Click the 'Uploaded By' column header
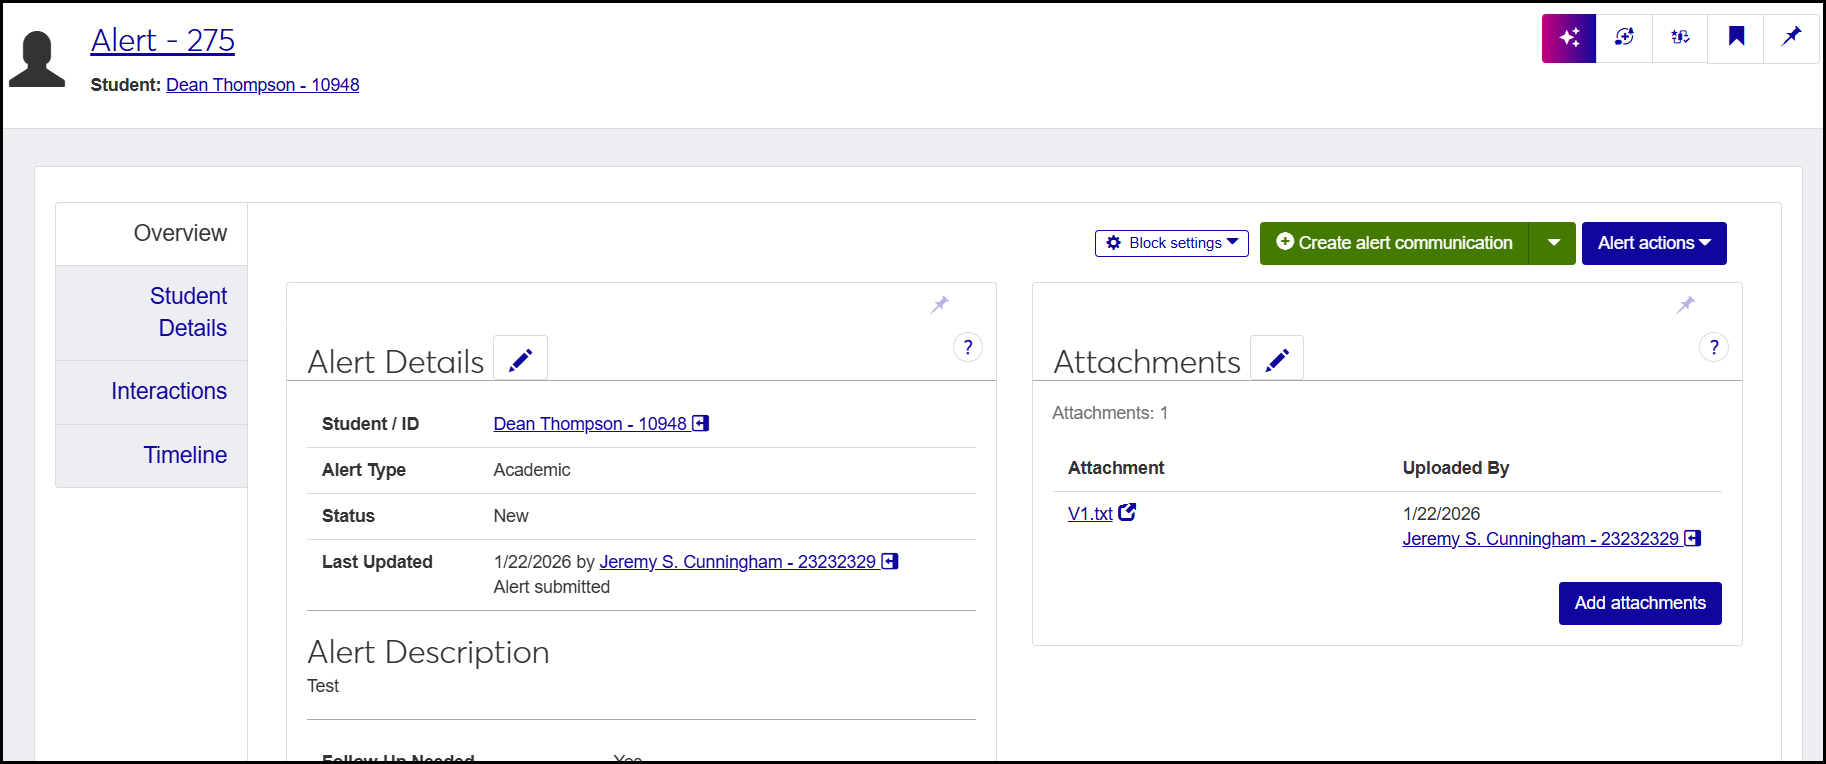Image resolution: width=1826 pixels, height=764 pixels. [x=1456, y=468]
